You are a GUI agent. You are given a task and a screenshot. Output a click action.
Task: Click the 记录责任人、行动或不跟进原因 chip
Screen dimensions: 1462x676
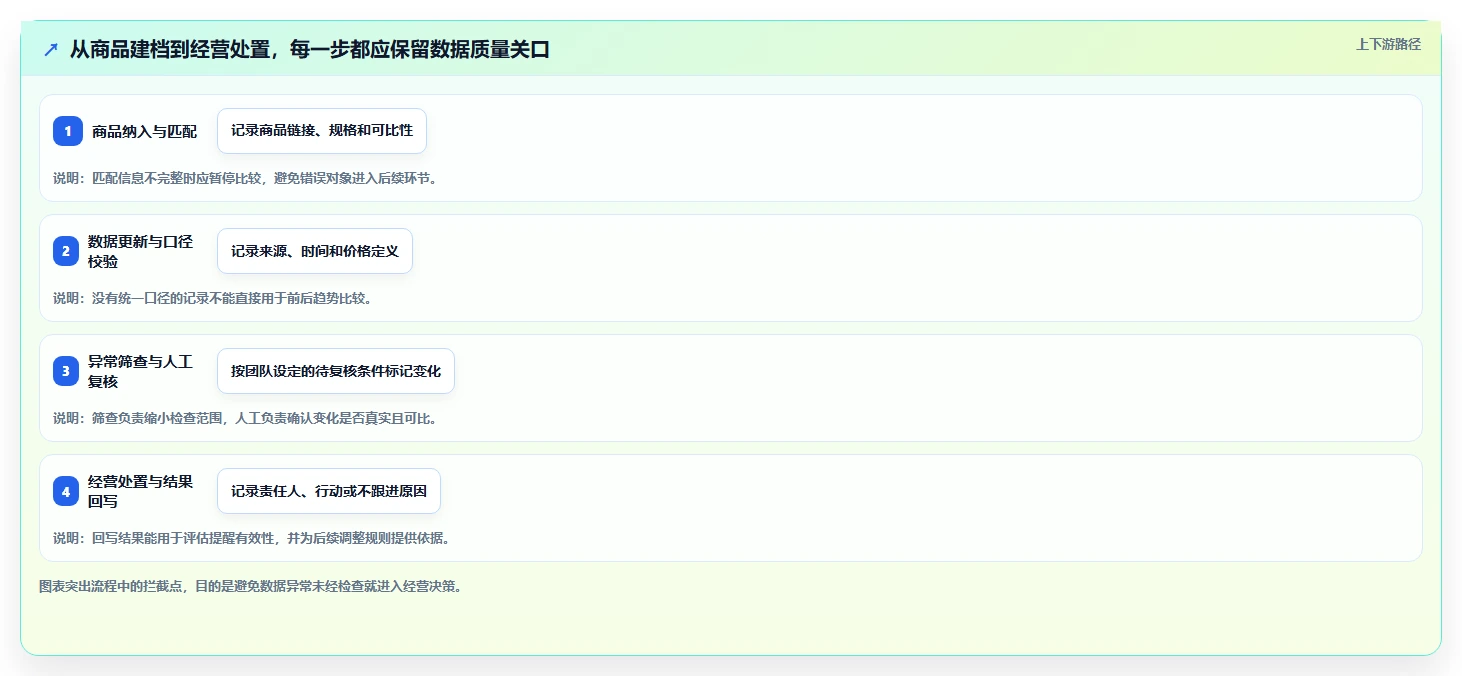329,491
